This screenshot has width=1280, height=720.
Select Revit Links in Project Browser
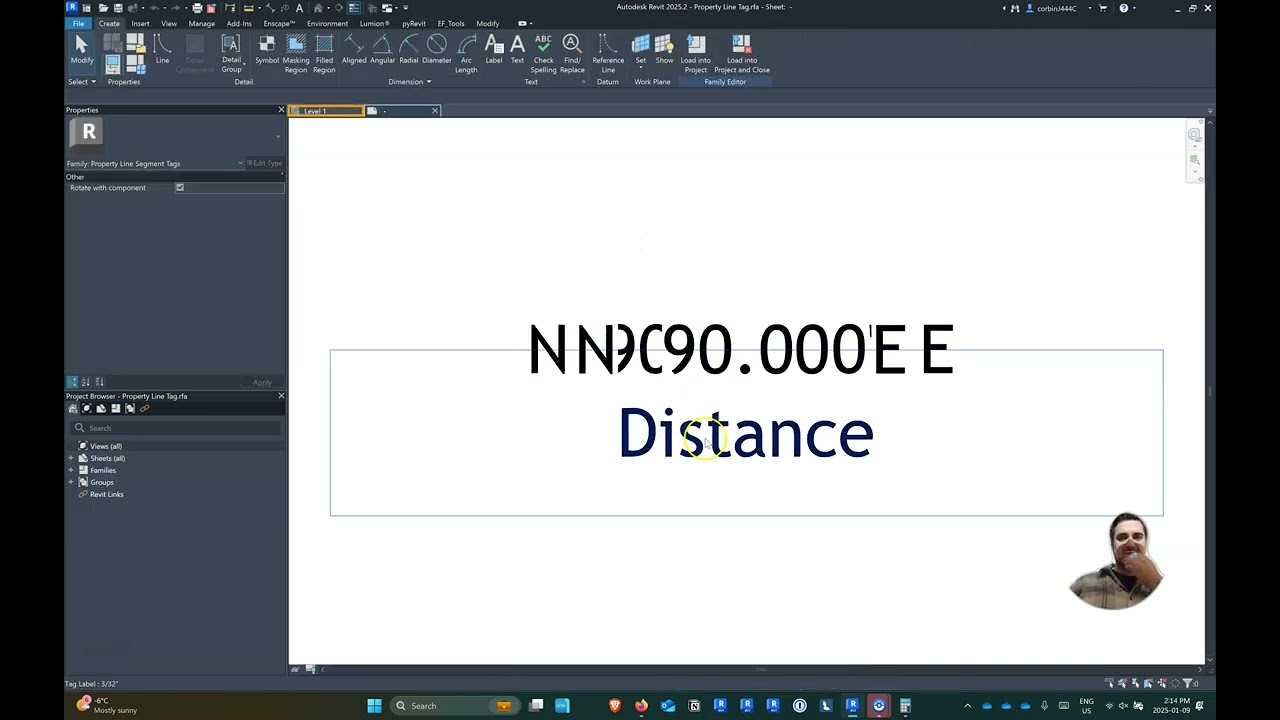[107, 494]
